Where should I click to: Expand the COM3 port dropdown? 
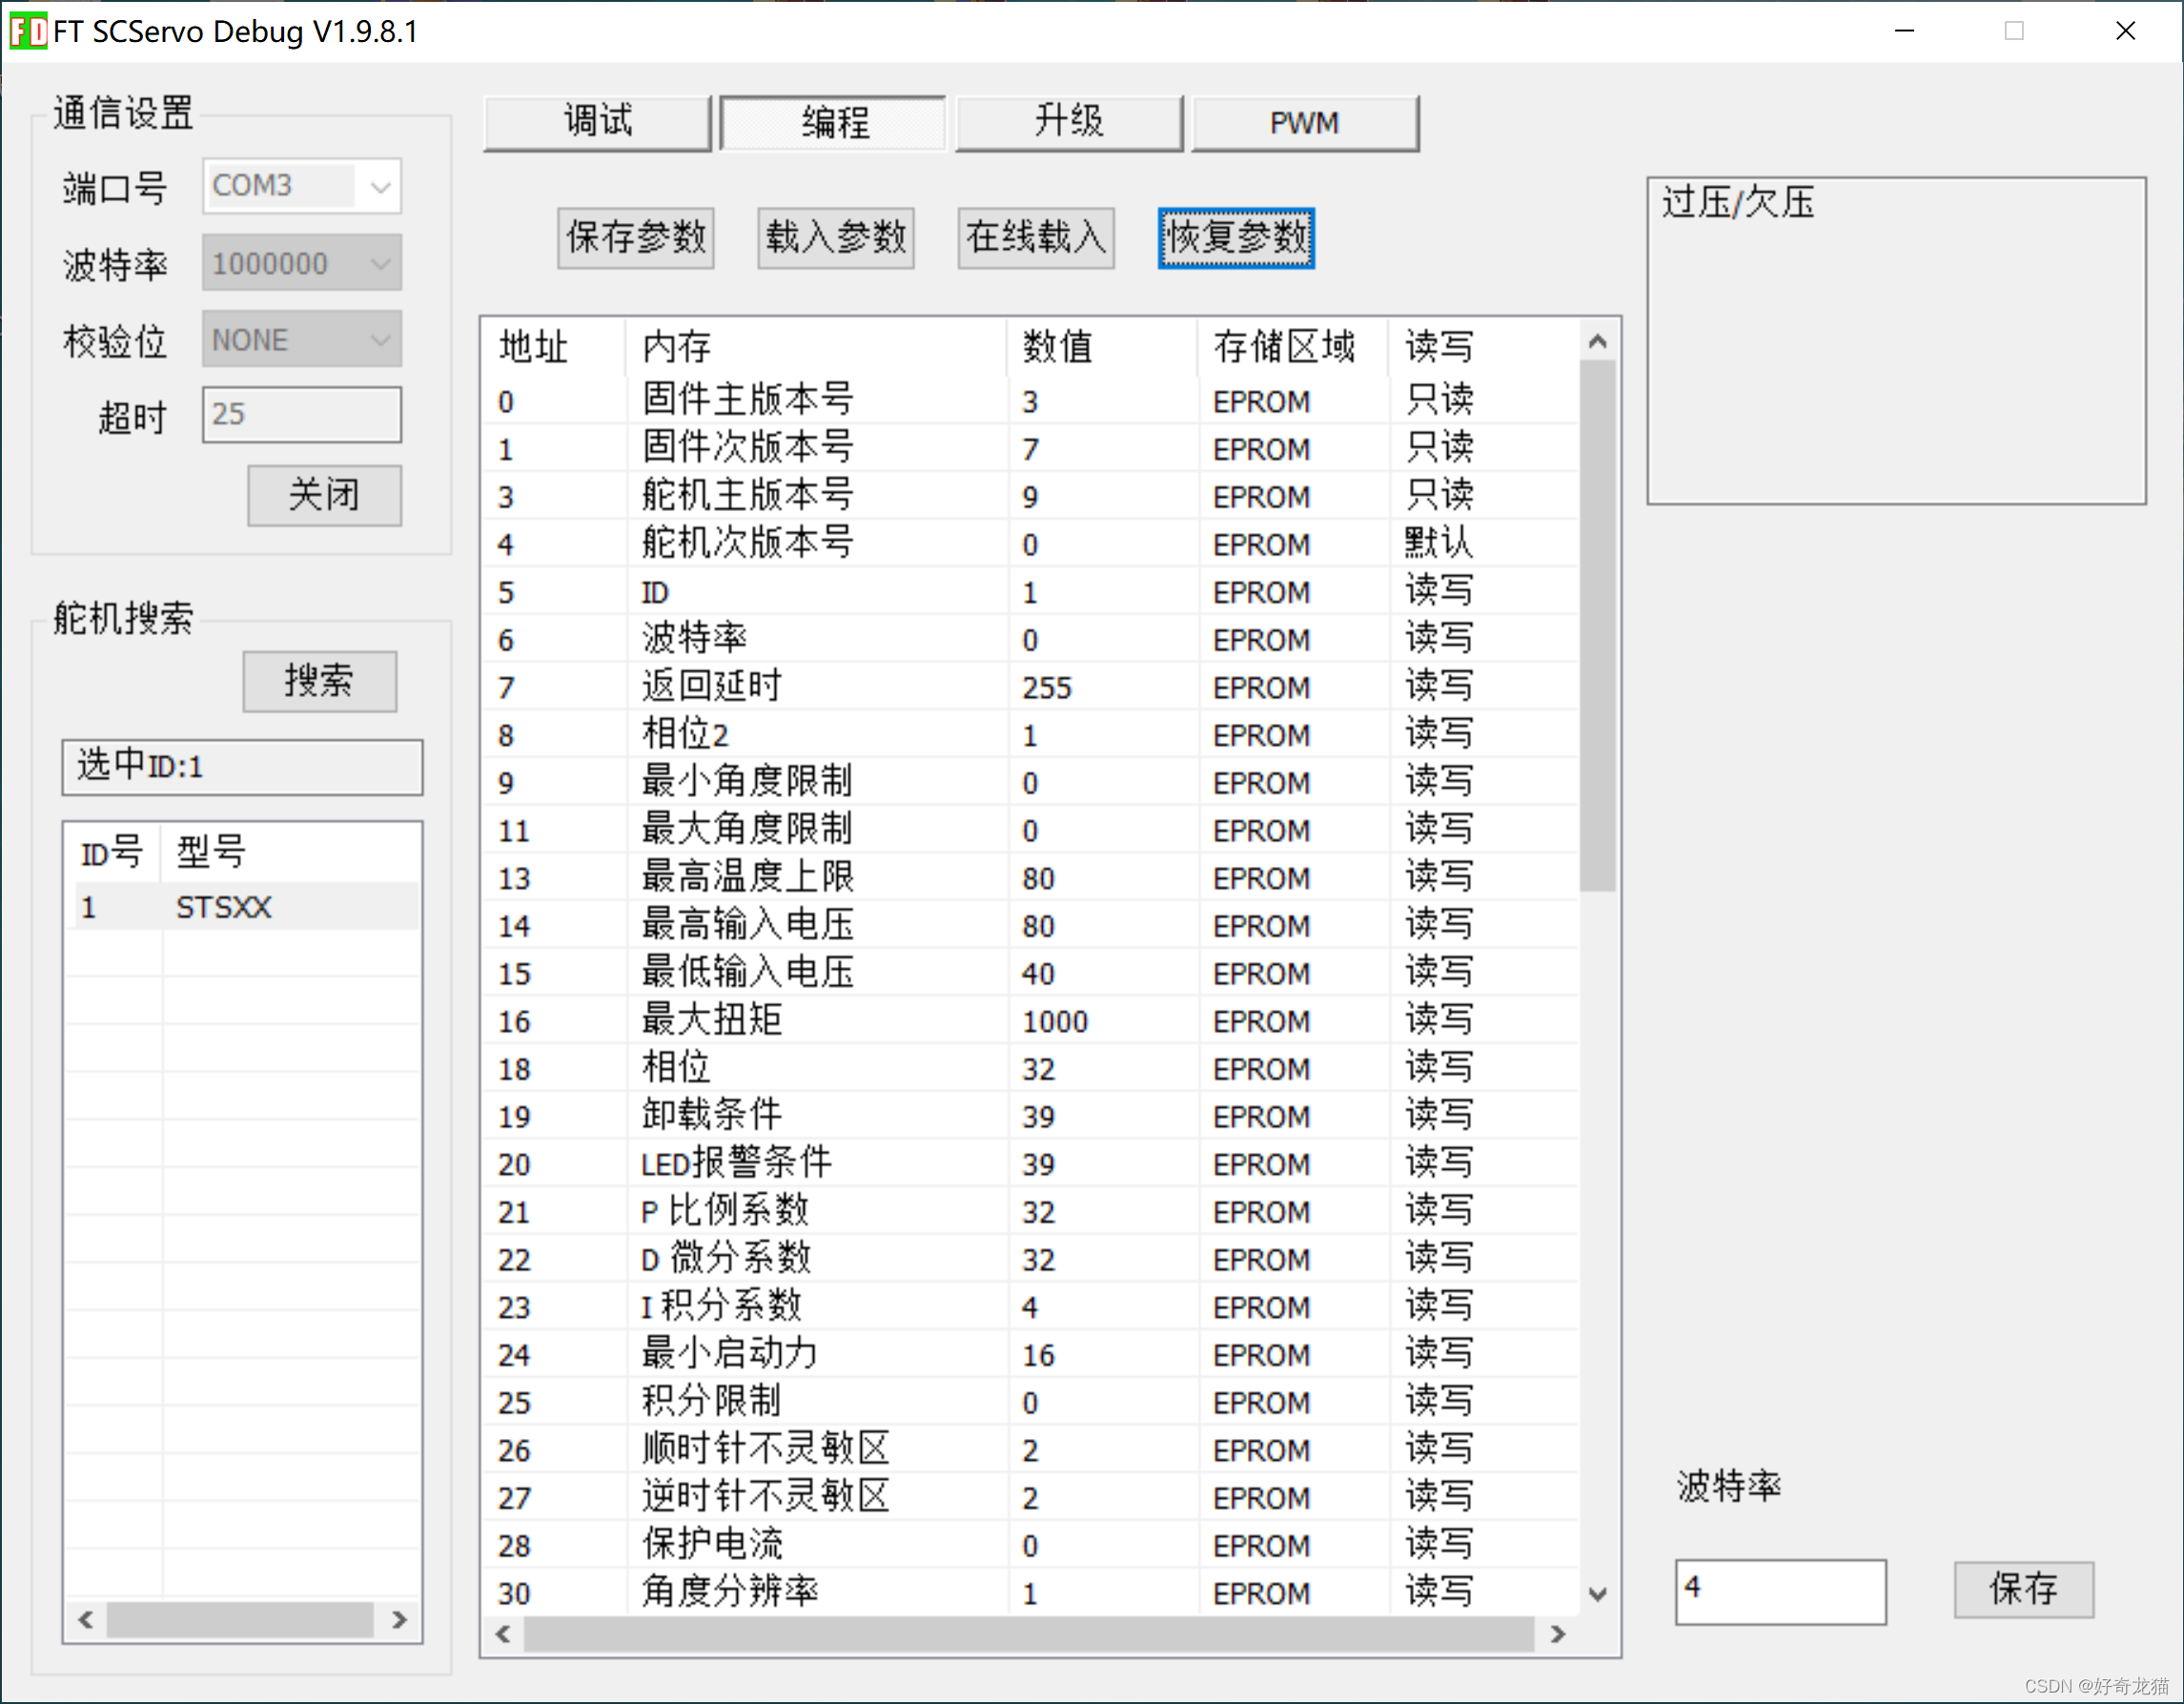point(379,186)
